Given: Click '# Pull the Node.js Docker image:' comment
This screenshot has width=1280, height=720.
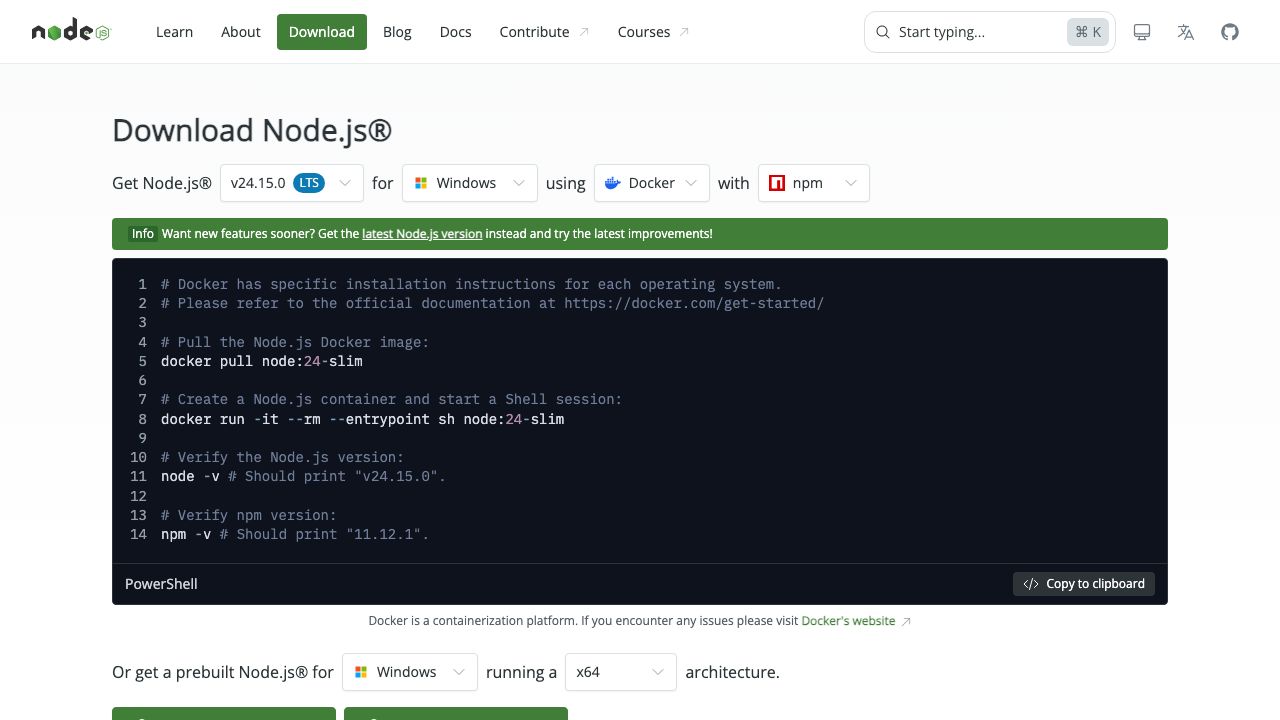Looking at the screenshot, I should tap(295, 342).
